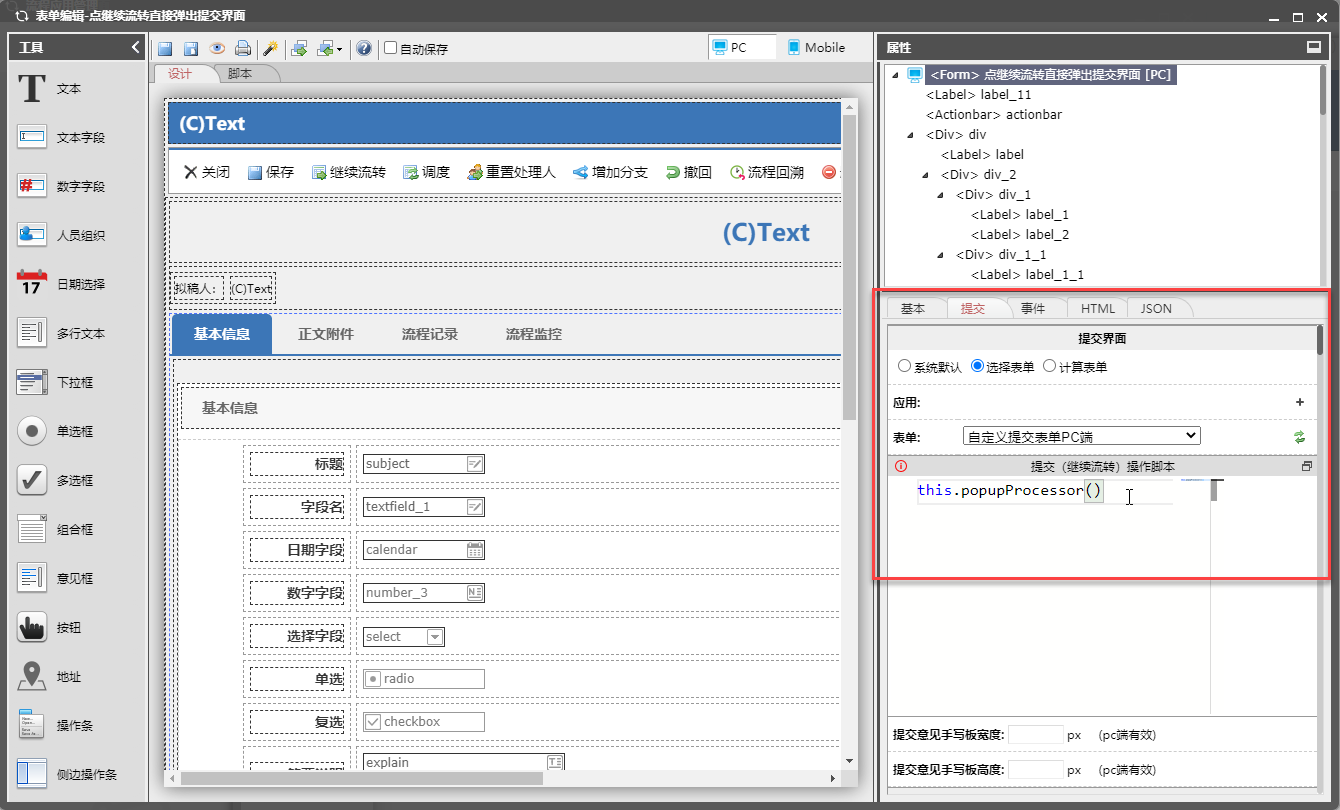This screenshot has width=1340, height=810.
Task: Open the dropdown arrow next to import icon
Action: click(339, 49)
